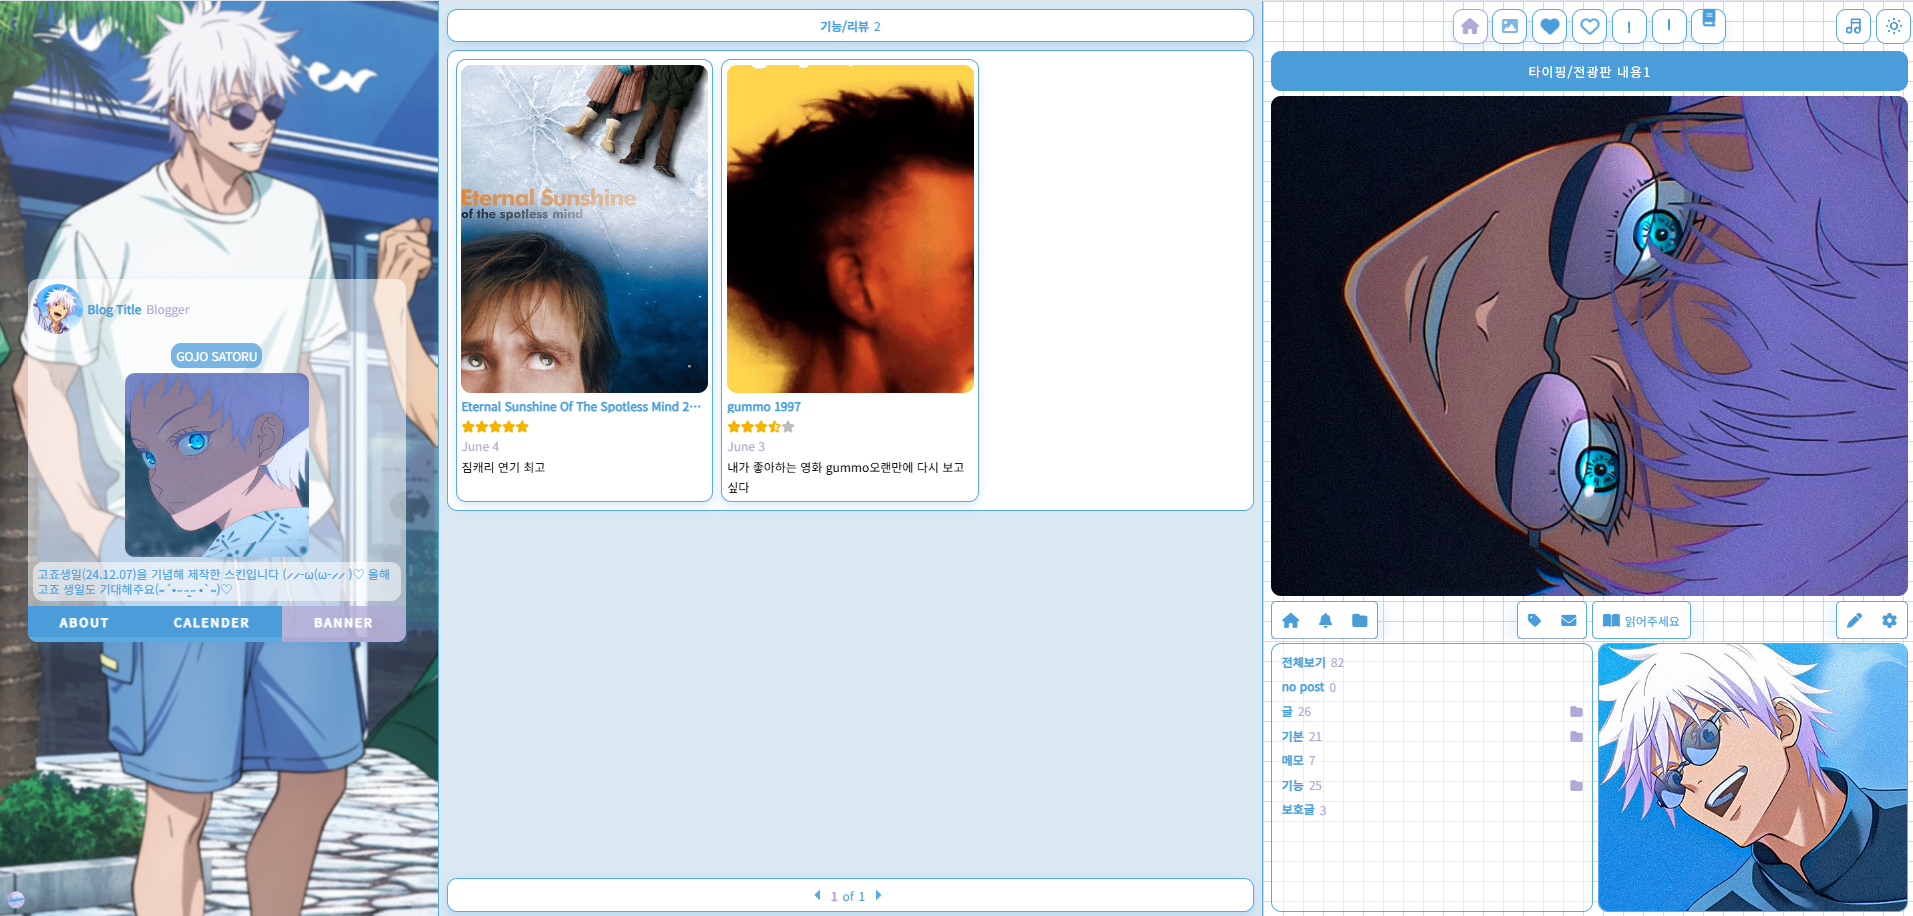Open the envelope guestbook icon
The height and width of the screenshot is (916, 1913).
click(x=1569, y=621)
